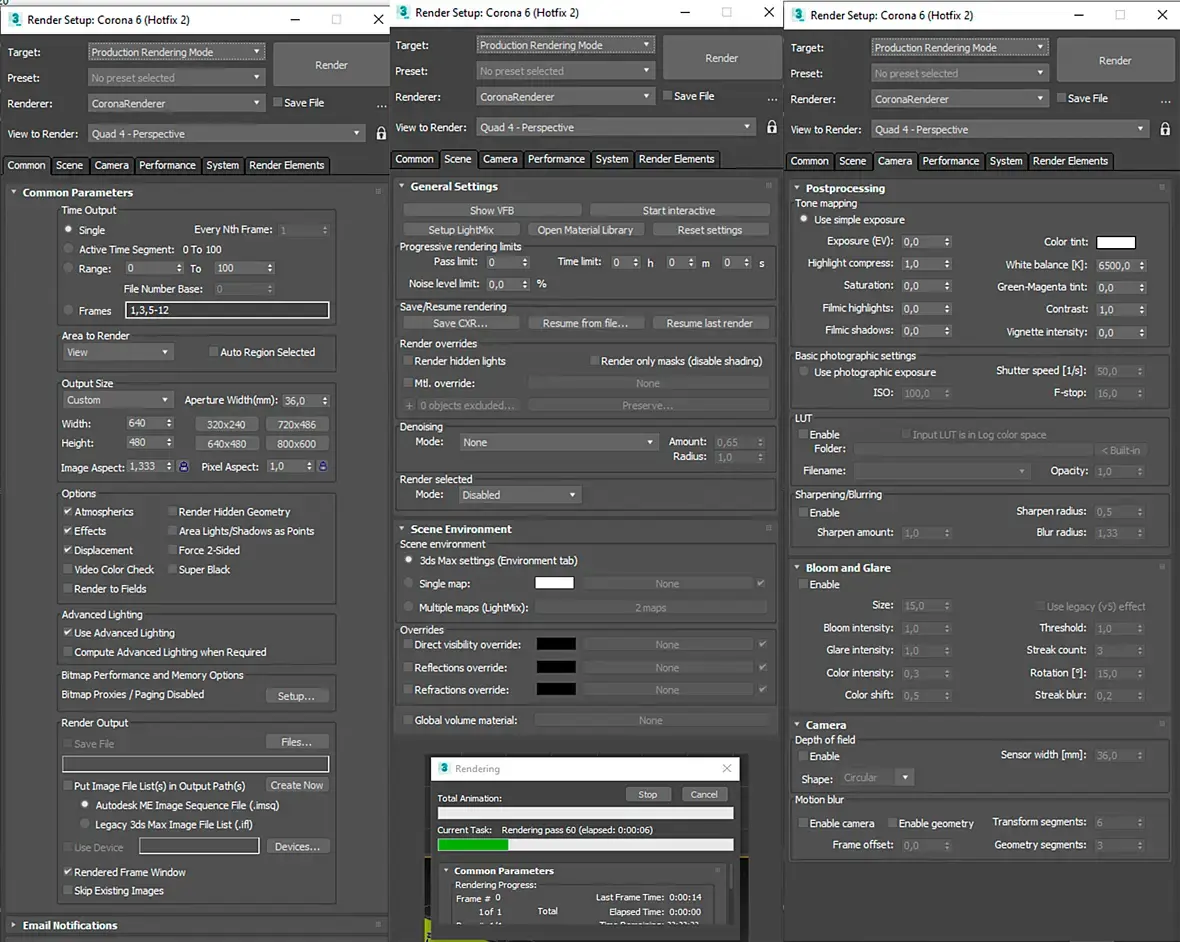
Task: Click Render button in left window
Action: tap(331, 65)
